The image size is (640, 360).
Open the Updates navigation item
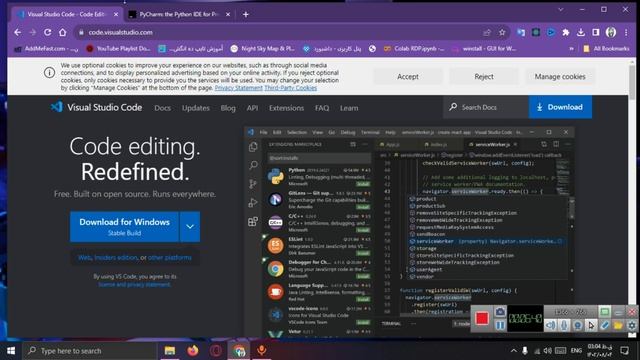[x=196, y=108]
